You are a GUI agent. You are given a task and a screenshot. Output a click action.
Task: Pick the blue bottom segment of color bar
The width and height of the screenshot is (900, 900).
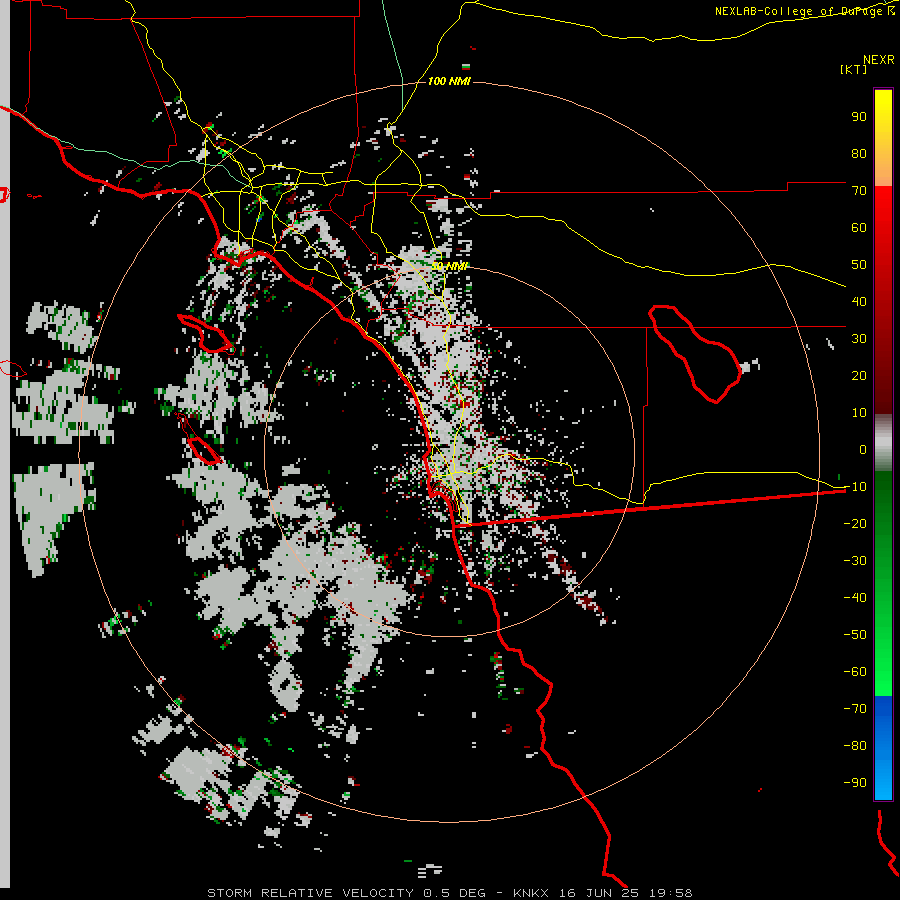coord(883,748)
